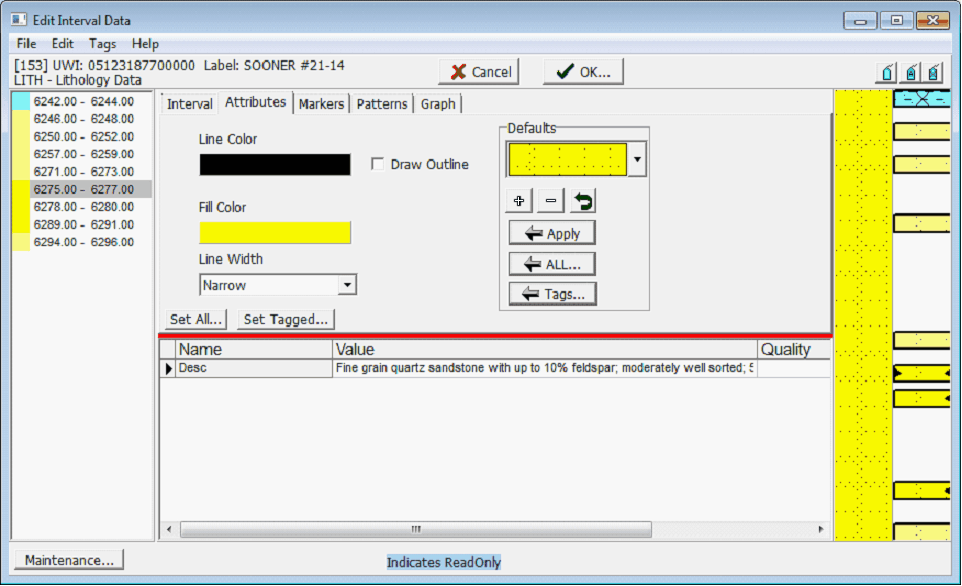Click the black Line Color swatch
The image size is (962, 586).
point(275,165)
